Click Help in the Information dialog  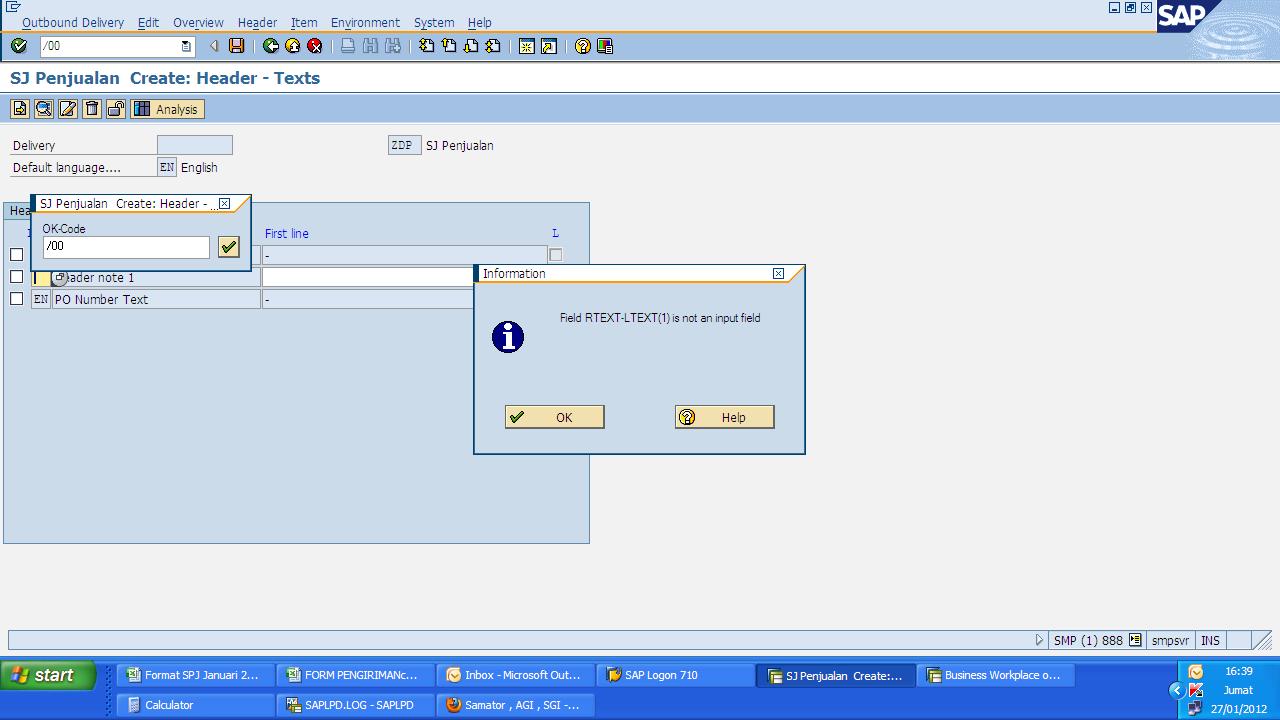tap(725, 417)
